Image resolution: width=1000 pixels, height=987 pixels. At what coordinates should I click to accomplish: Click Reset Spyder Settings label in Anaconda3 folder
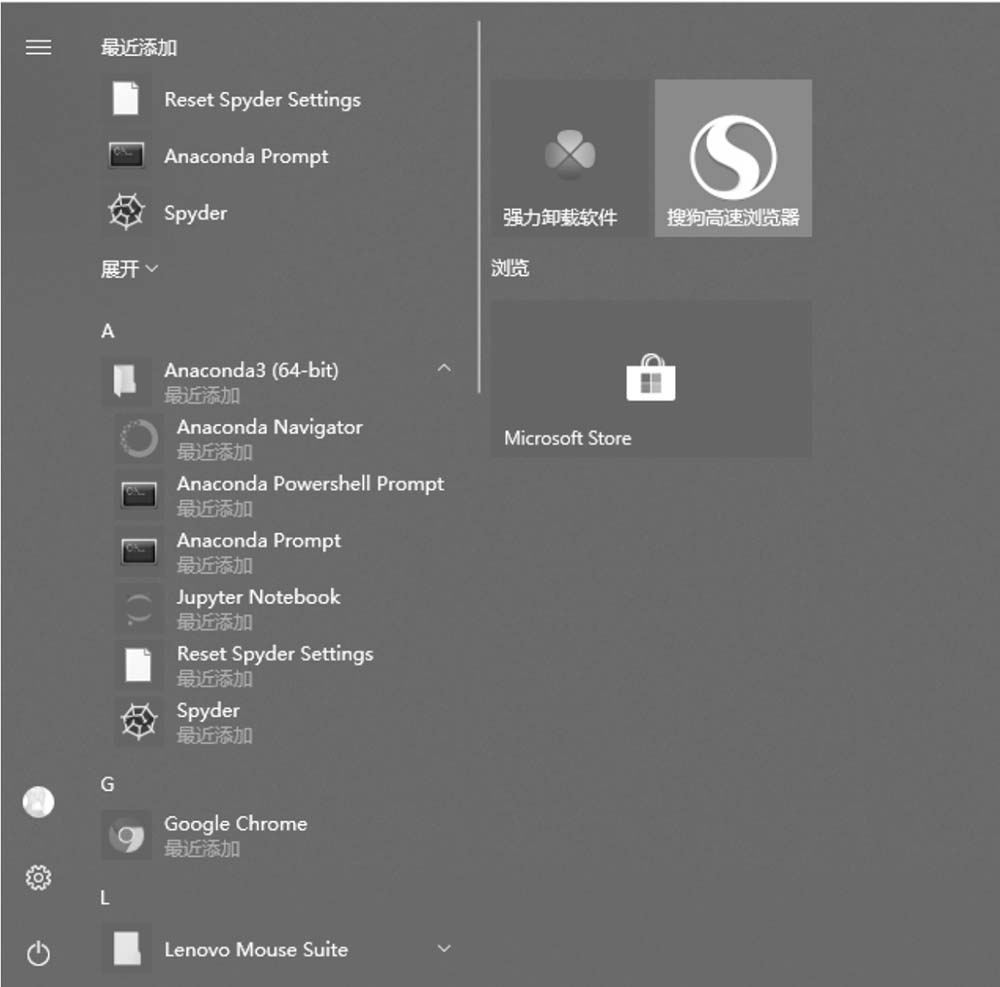click(275, 654)
